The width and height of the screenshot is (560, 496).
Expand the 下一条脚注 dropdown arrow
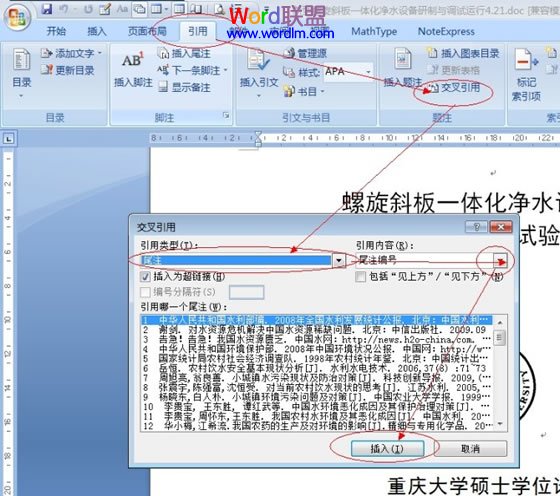click(x=226, y=70)
